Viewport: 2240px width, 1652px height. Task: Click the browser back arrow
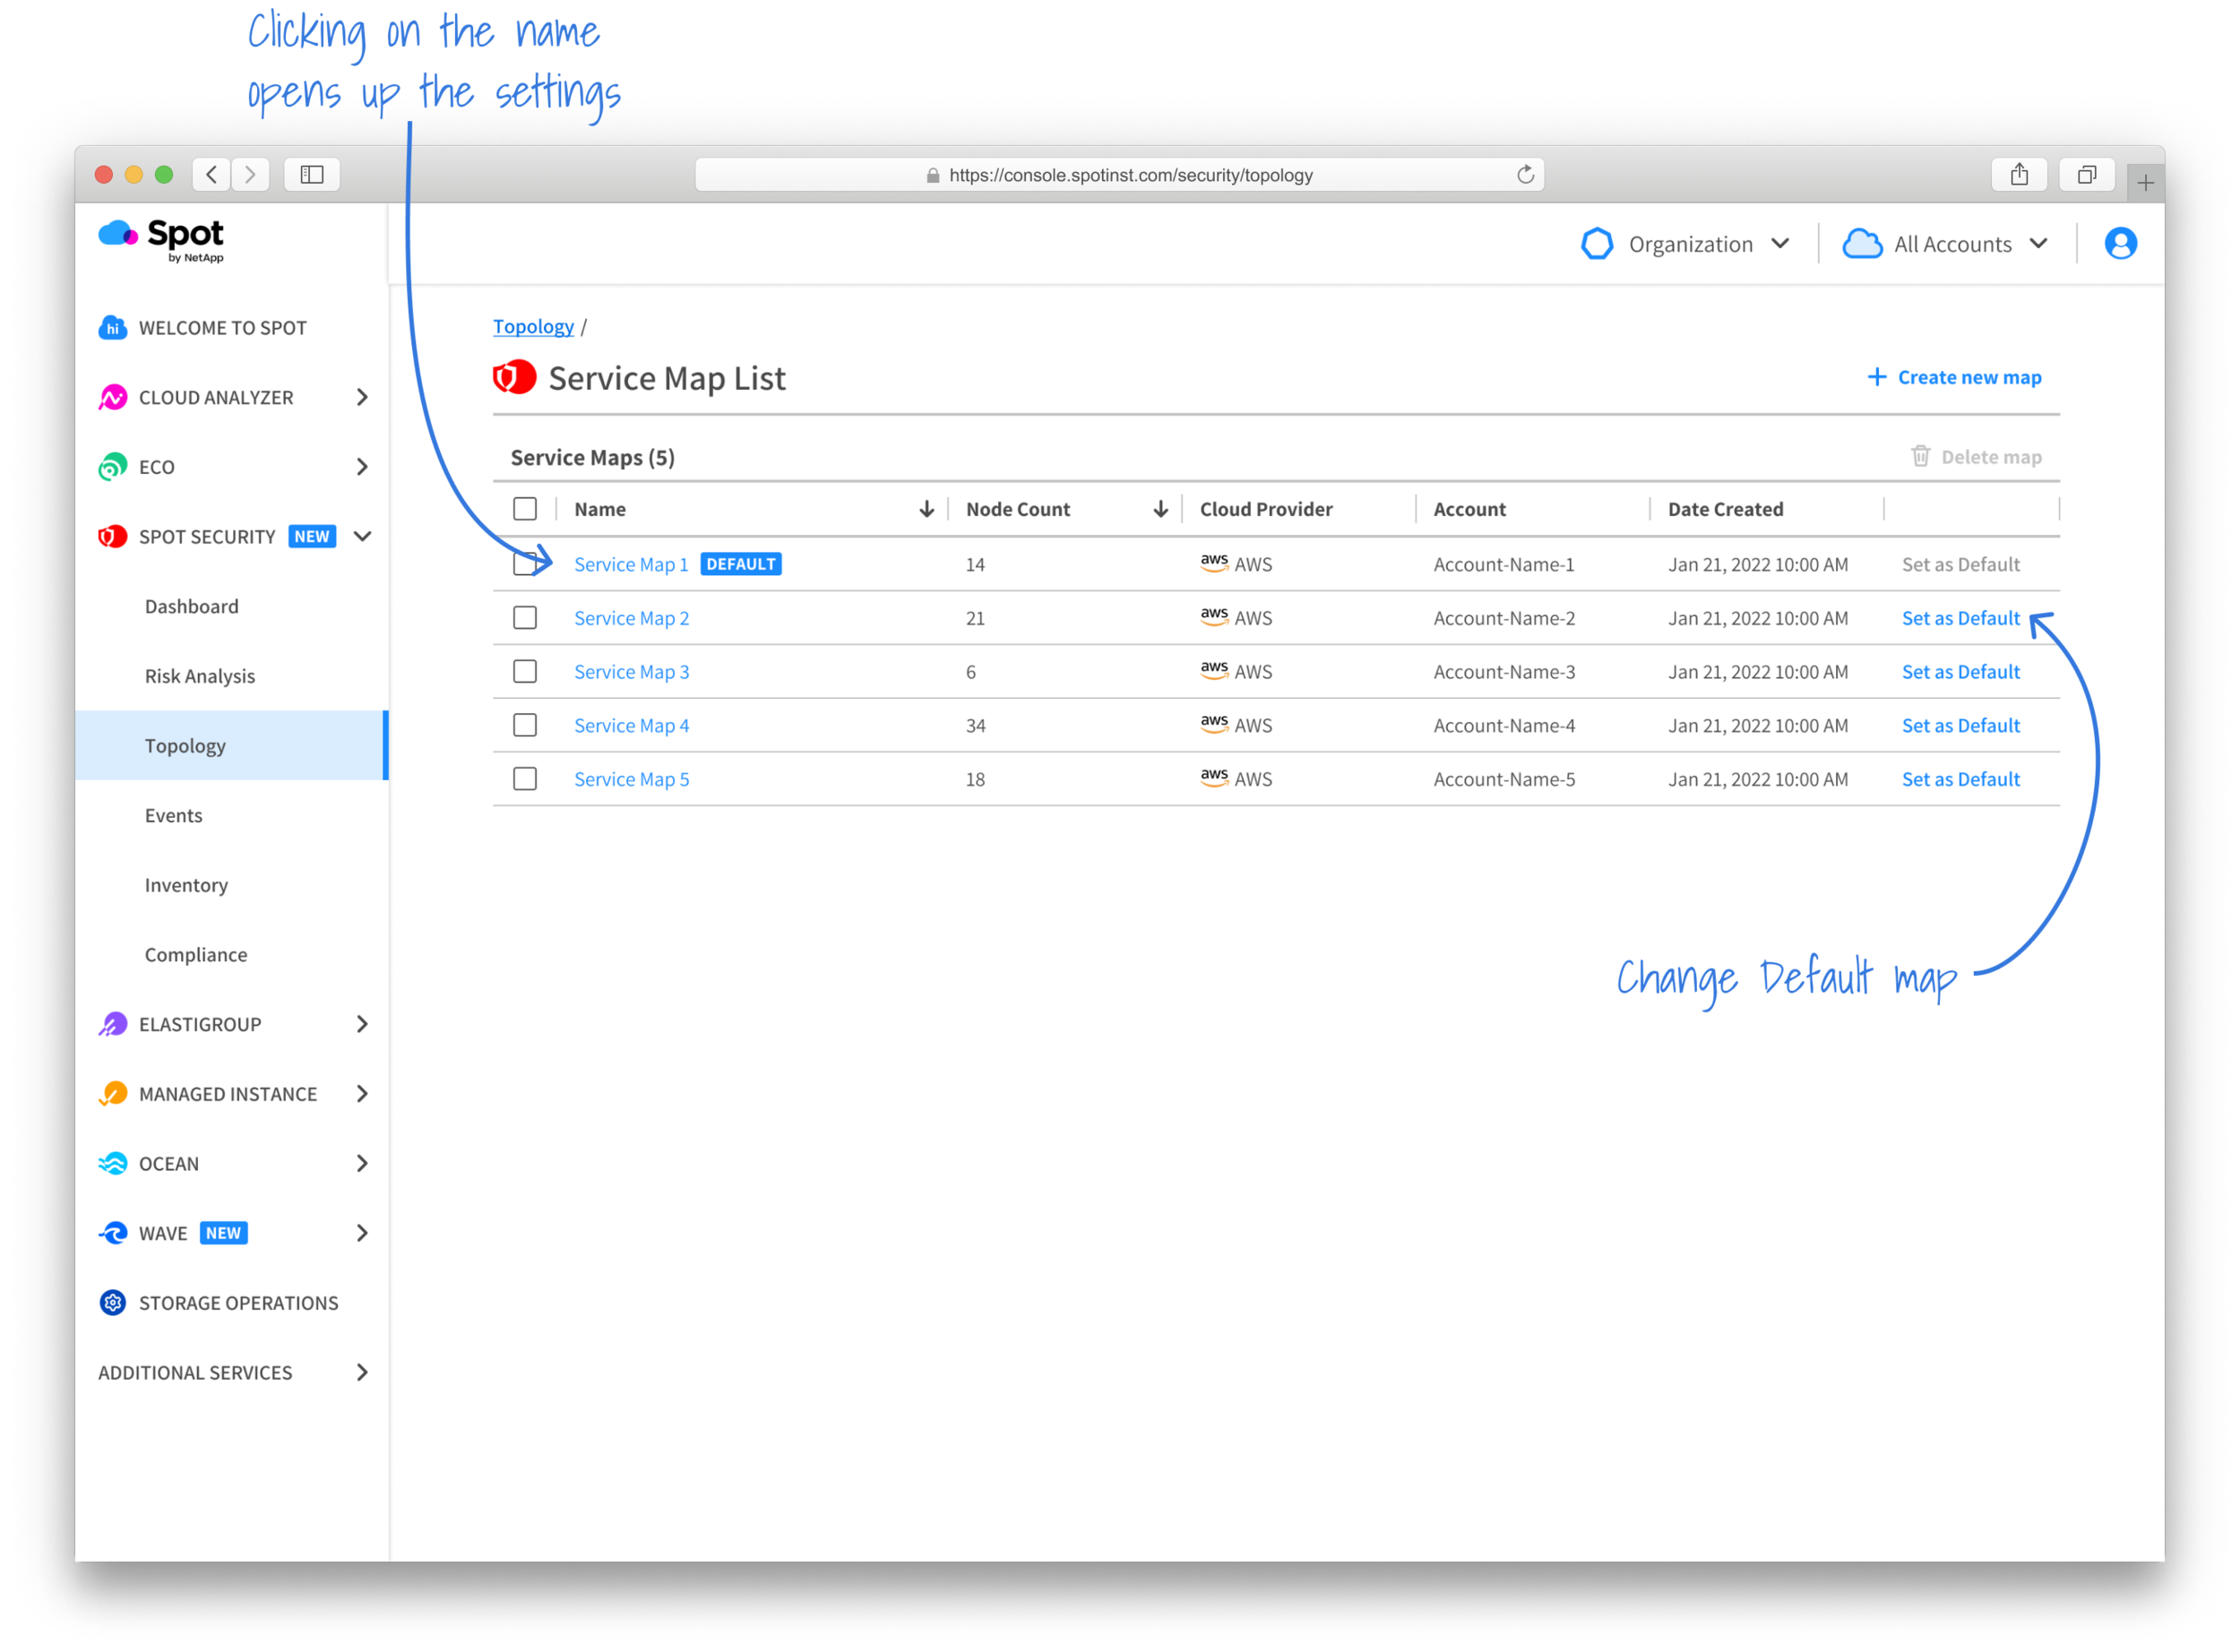(x=212, y=175)
